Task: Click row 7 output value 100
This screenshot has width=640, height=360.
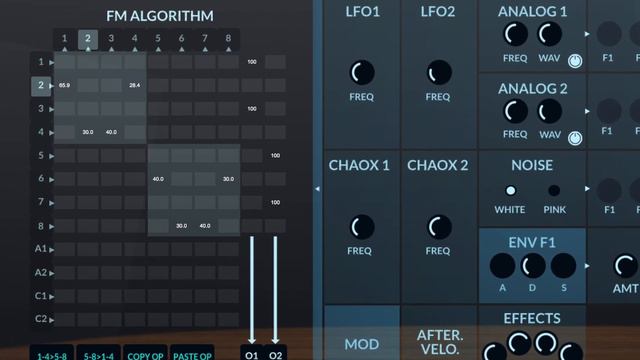Action: (276, 202)
